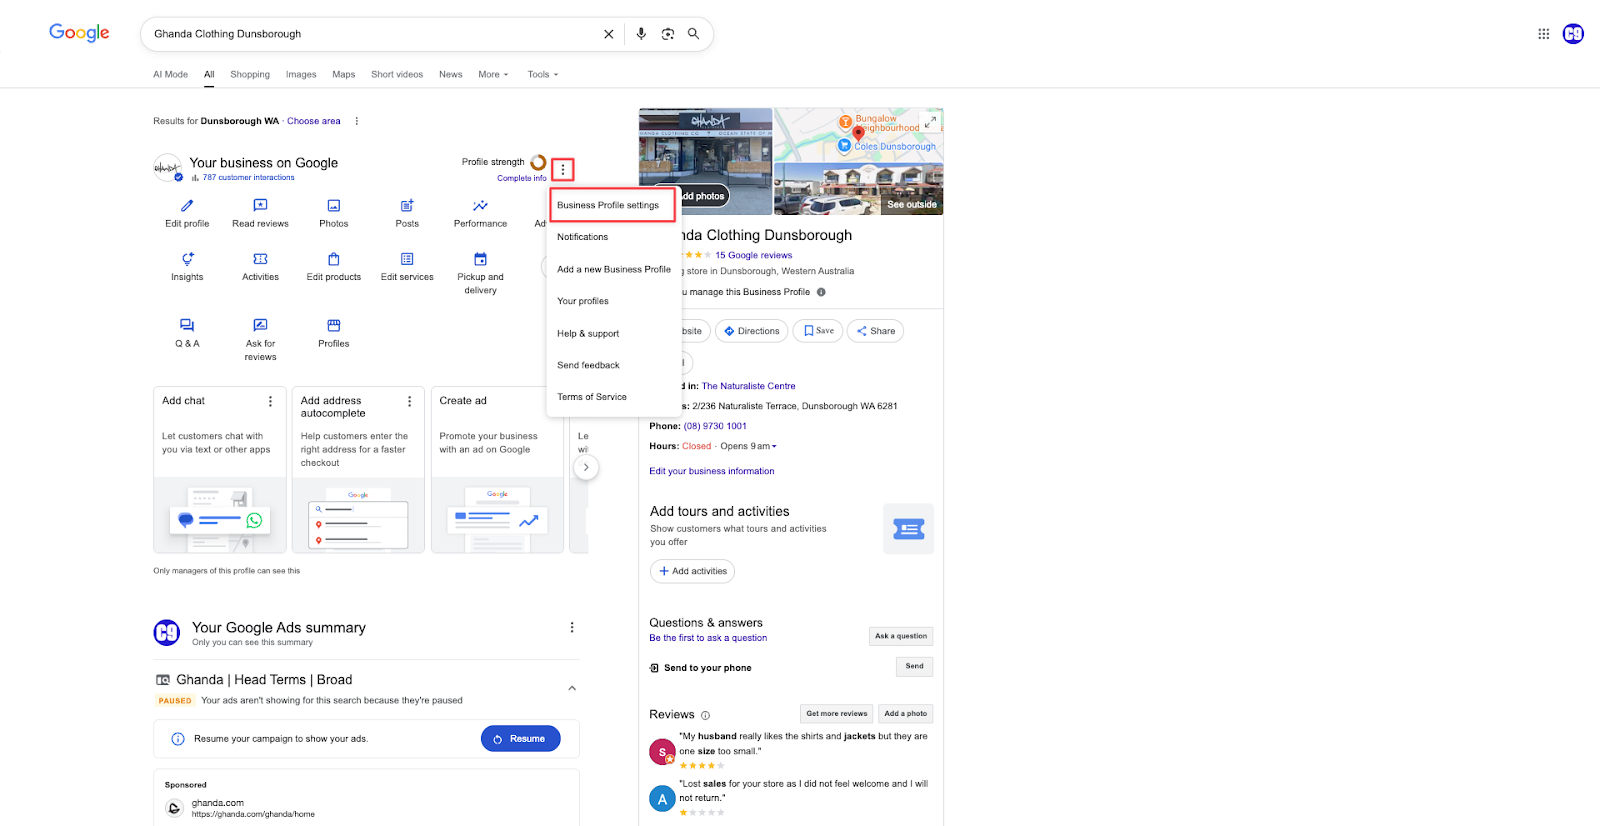This screenshot has width=1600, height=826.
Task: Expand the More search filters dropdown
Action: [493, 74]
